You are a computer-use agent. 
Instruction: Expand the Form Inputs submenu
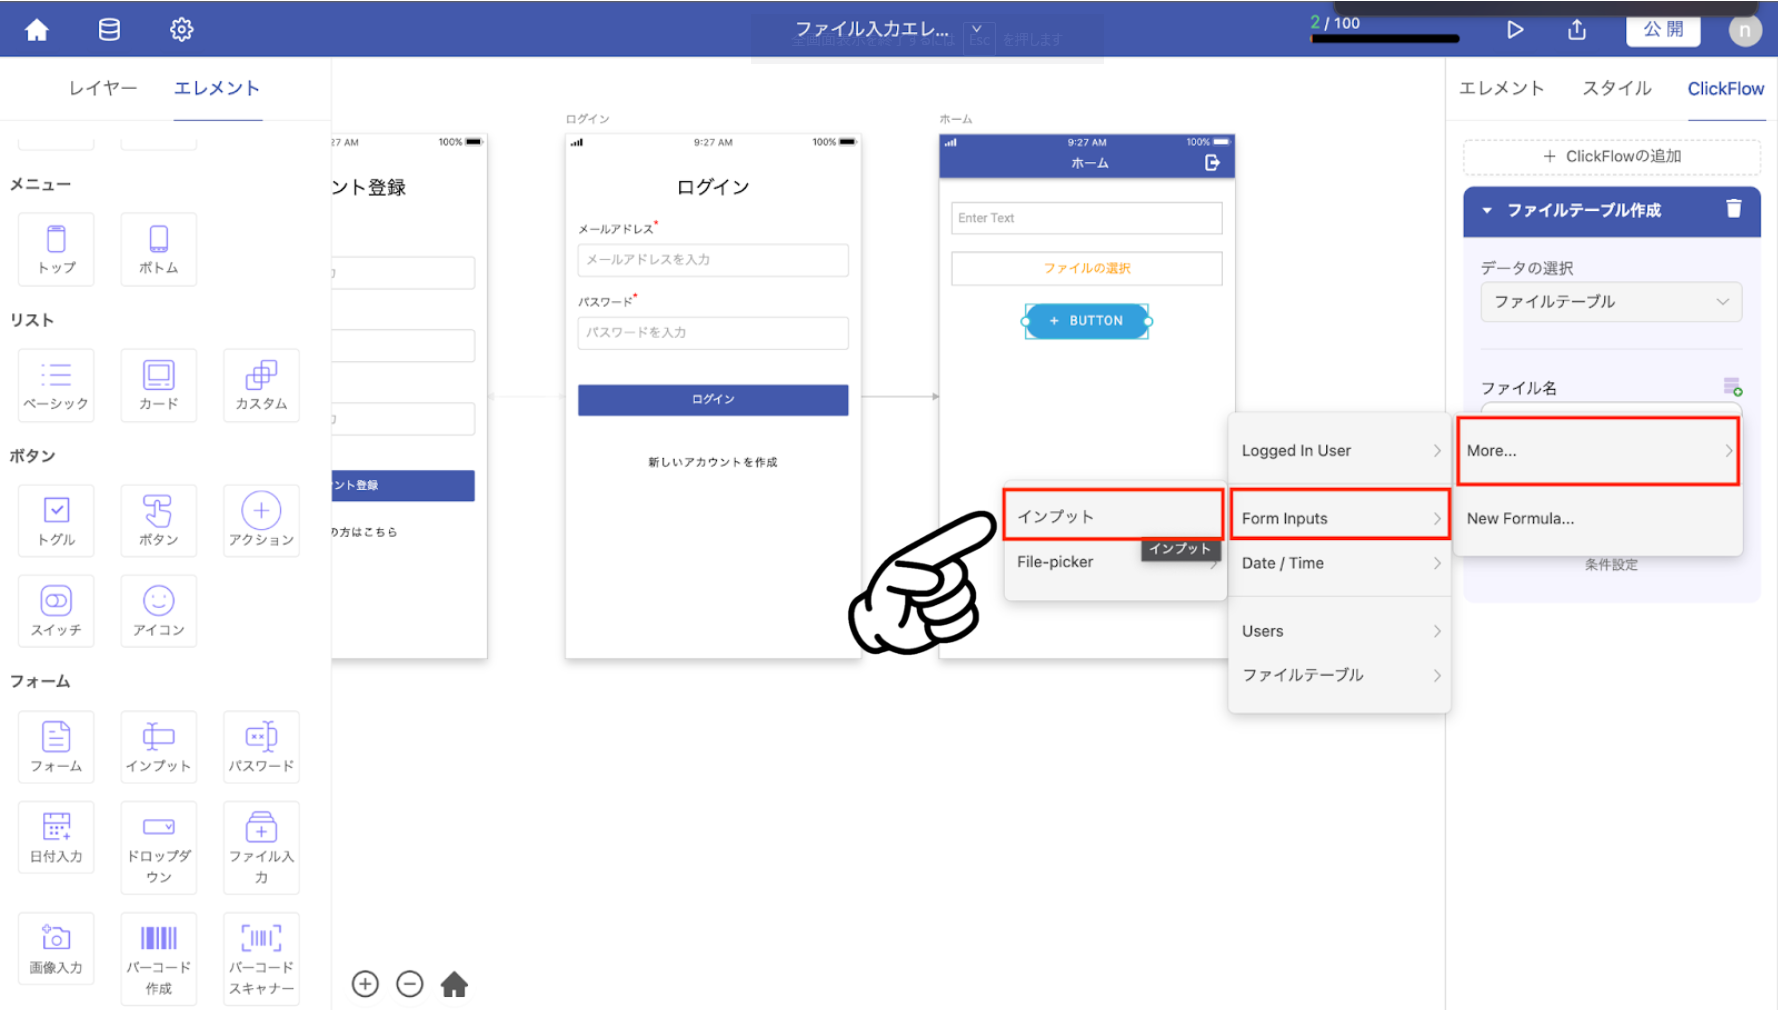tap(1339, 518)
